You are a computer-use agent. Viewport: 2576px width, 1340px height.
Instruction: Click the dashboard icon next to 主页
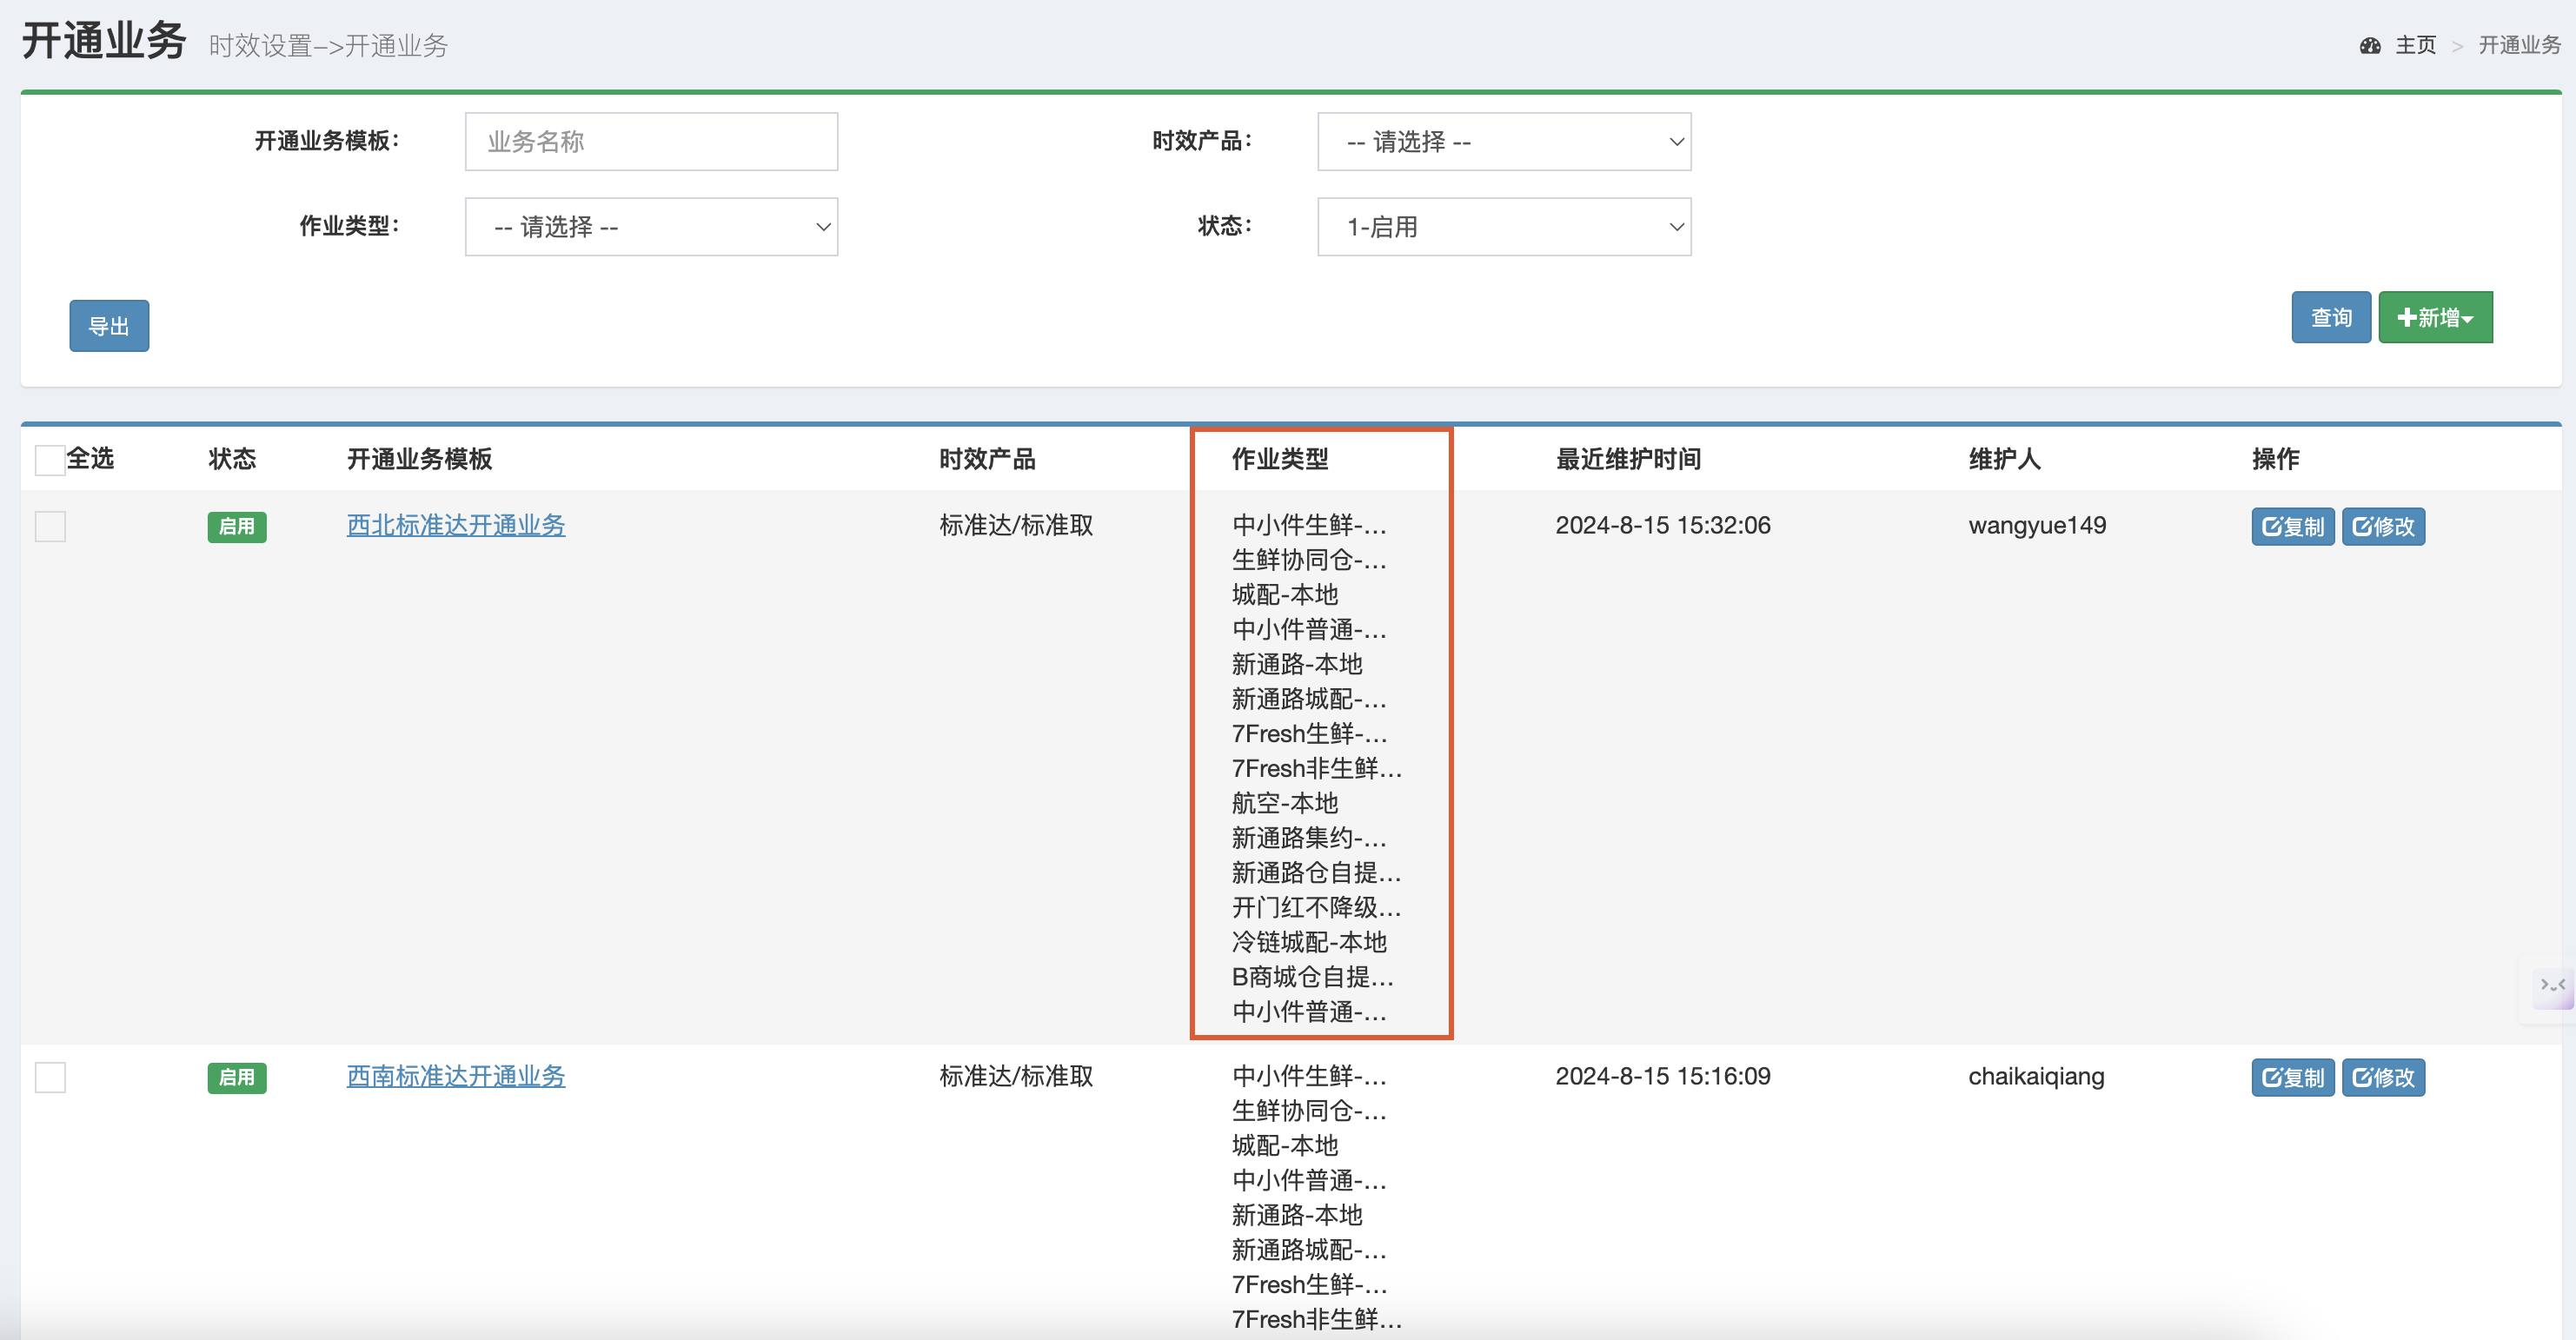[x=2369, y=45]
